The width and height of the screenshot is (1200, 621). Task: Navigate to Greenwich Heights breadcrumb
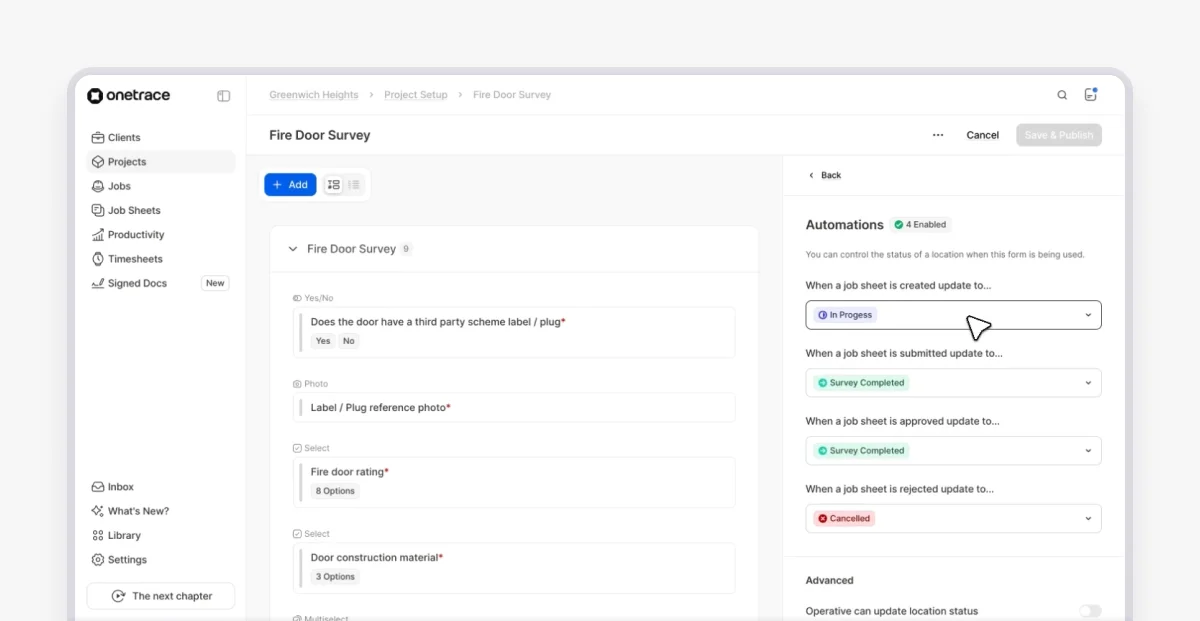(x=314, y=95)
